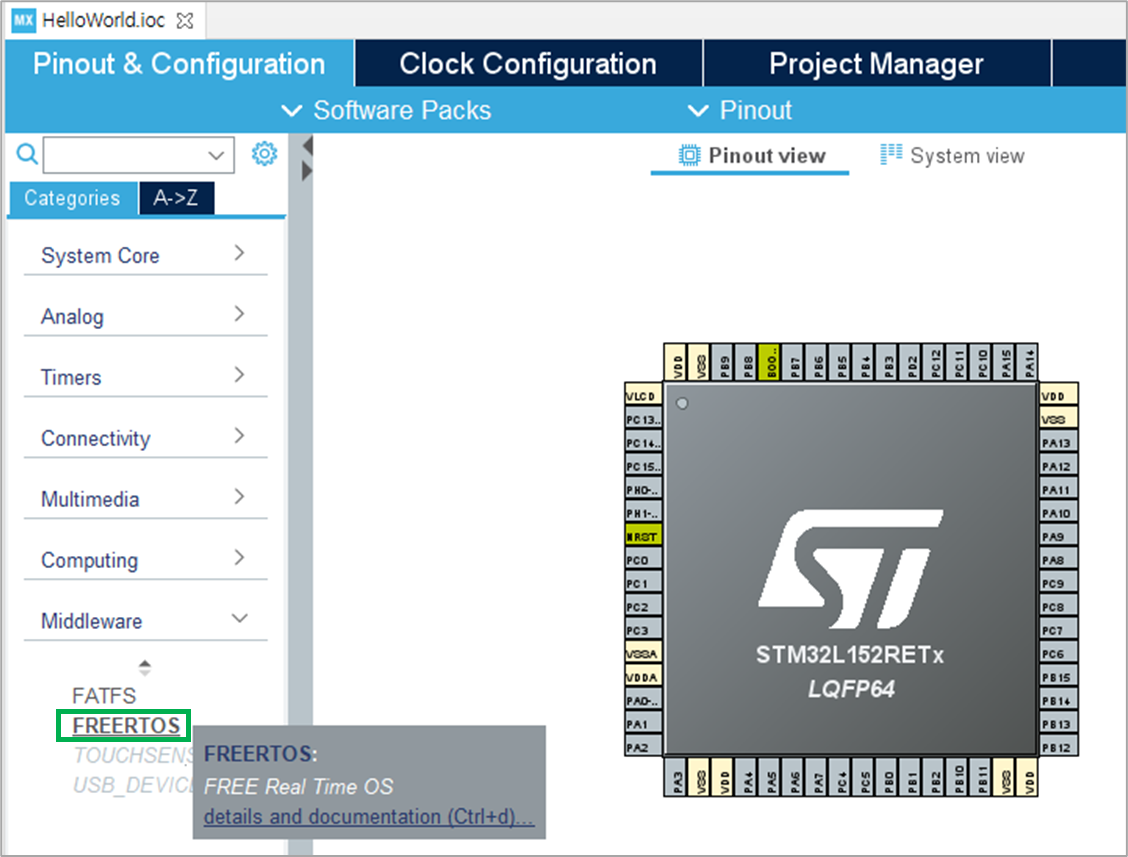Click the VDDA pin on chip
The height and width of the screenshot is (857, 1128).
pyautogui.click(x=642, y=677)
